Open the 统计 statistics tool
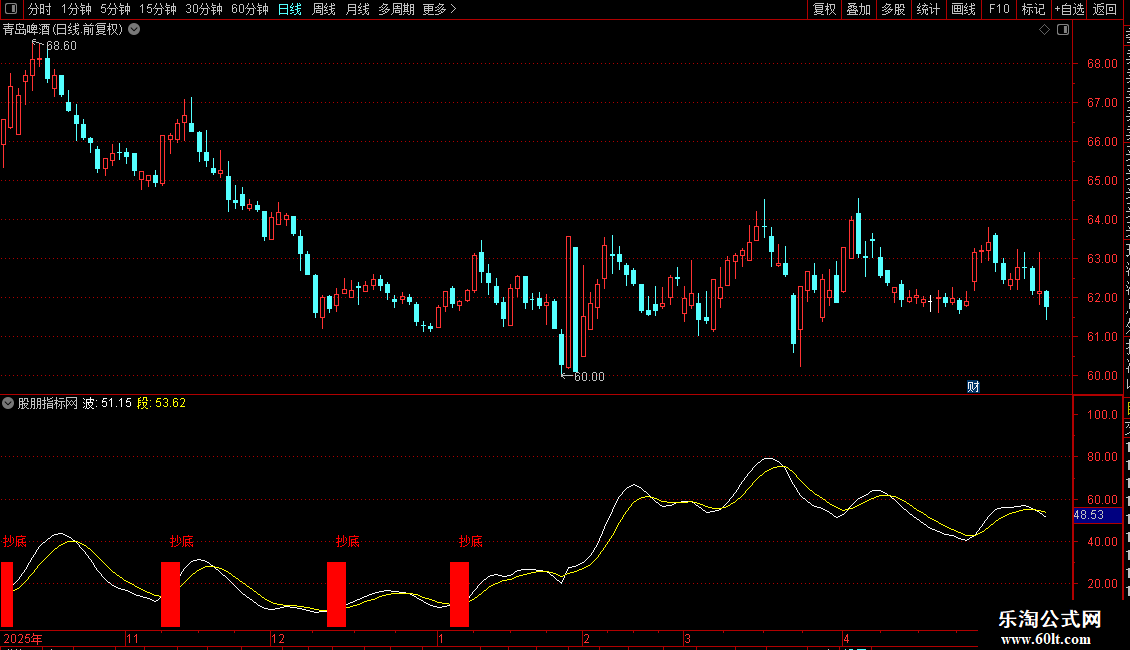Image resolution: width=1130 pixels, height=650 pixels. click(927, 9)
